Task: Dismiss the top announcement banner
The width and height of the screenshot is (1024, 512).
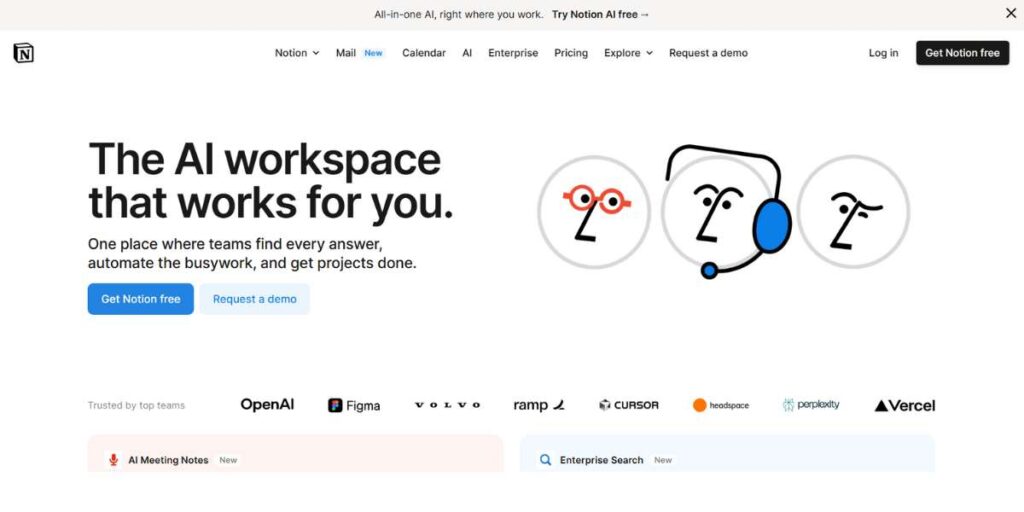Action: [1010, 13]
